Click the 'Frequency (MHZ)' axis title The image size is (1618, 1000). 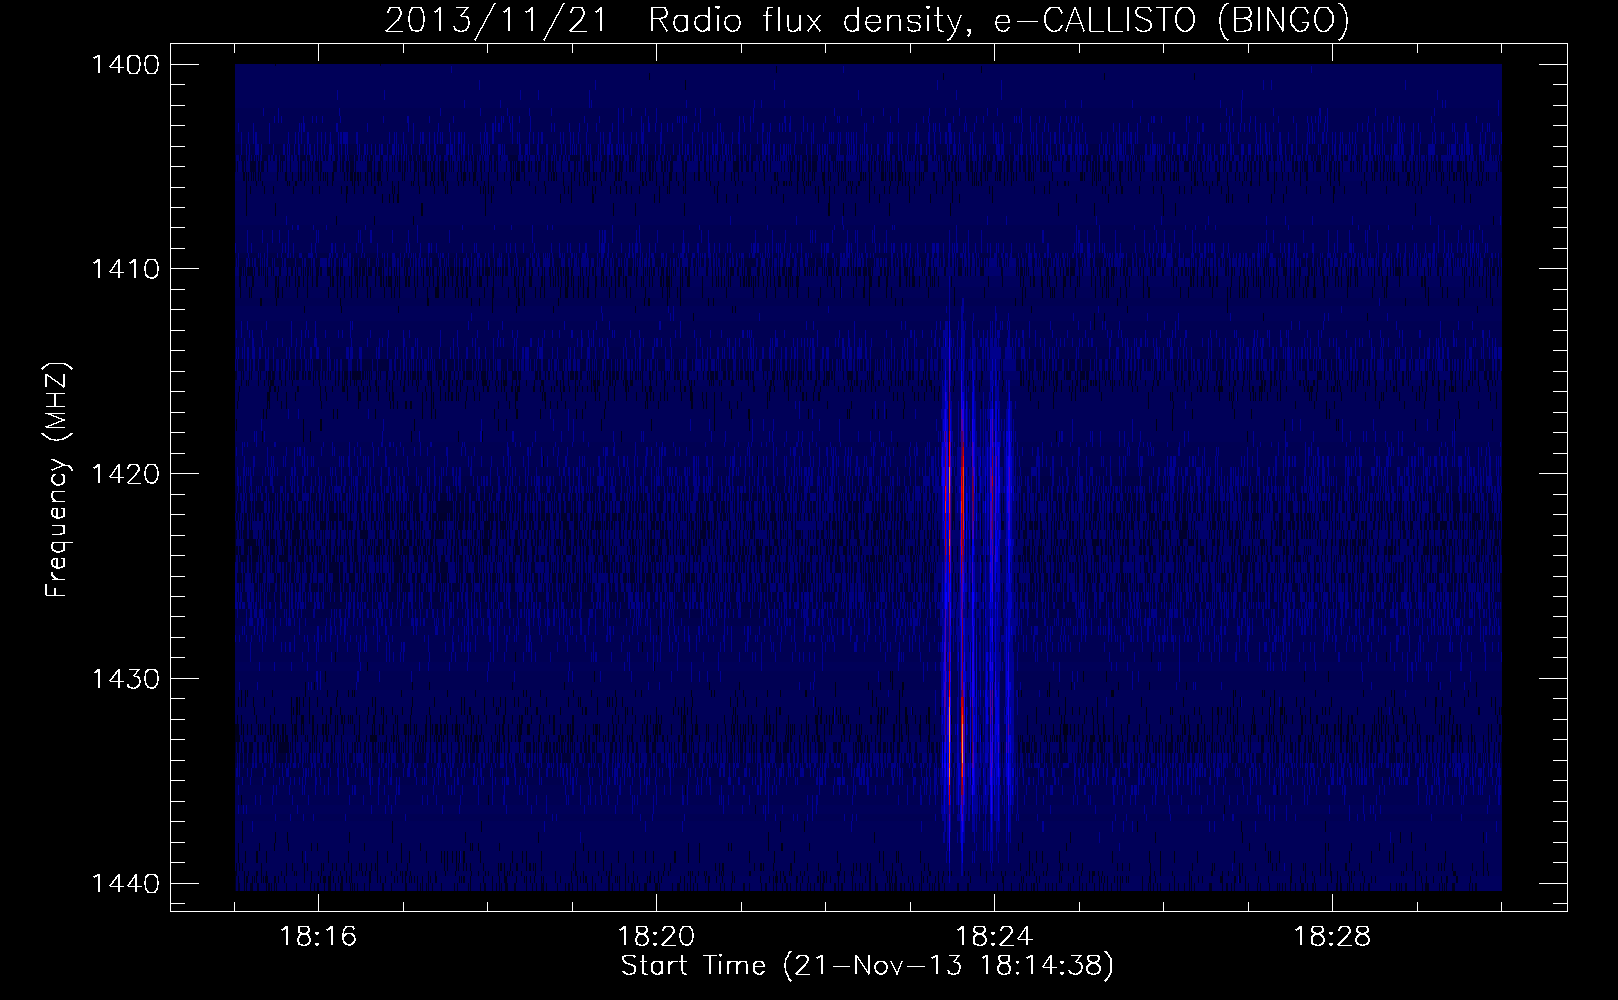coord(57,479)
